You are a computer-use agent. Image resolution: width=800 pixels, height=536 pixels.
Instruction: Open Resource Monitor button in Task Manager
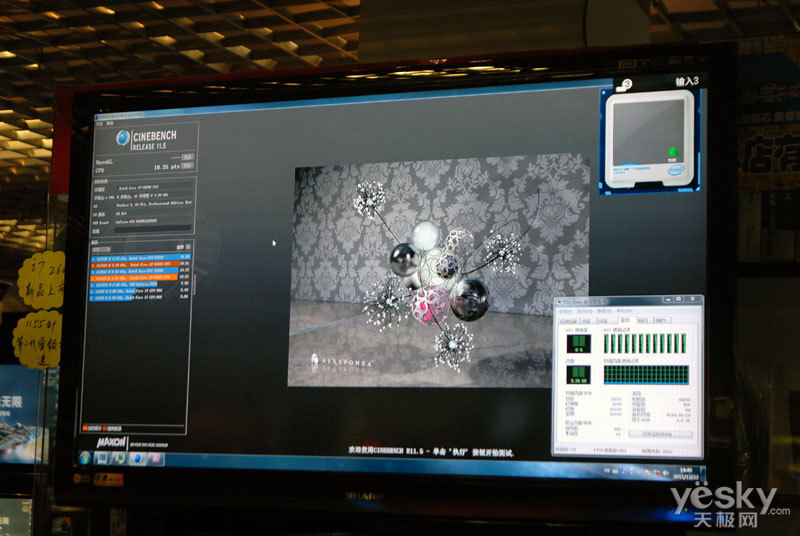coord(661,434)
